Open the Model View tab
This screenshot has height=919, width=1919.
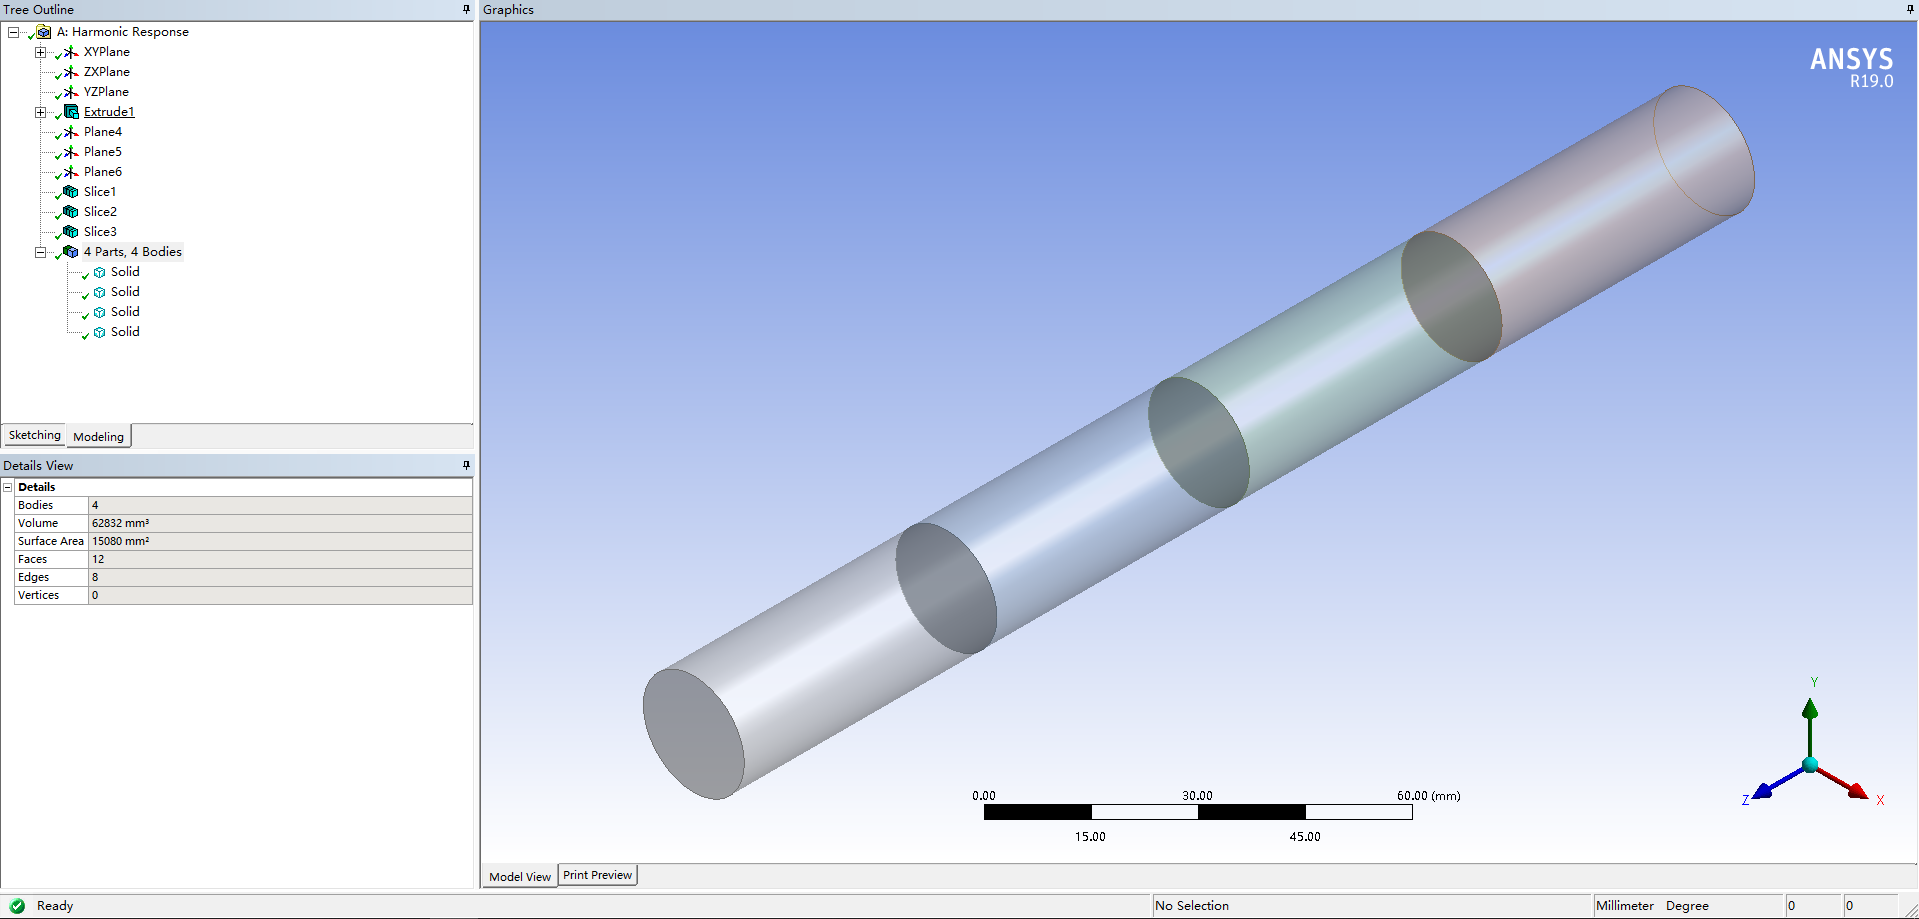[520, 876]
